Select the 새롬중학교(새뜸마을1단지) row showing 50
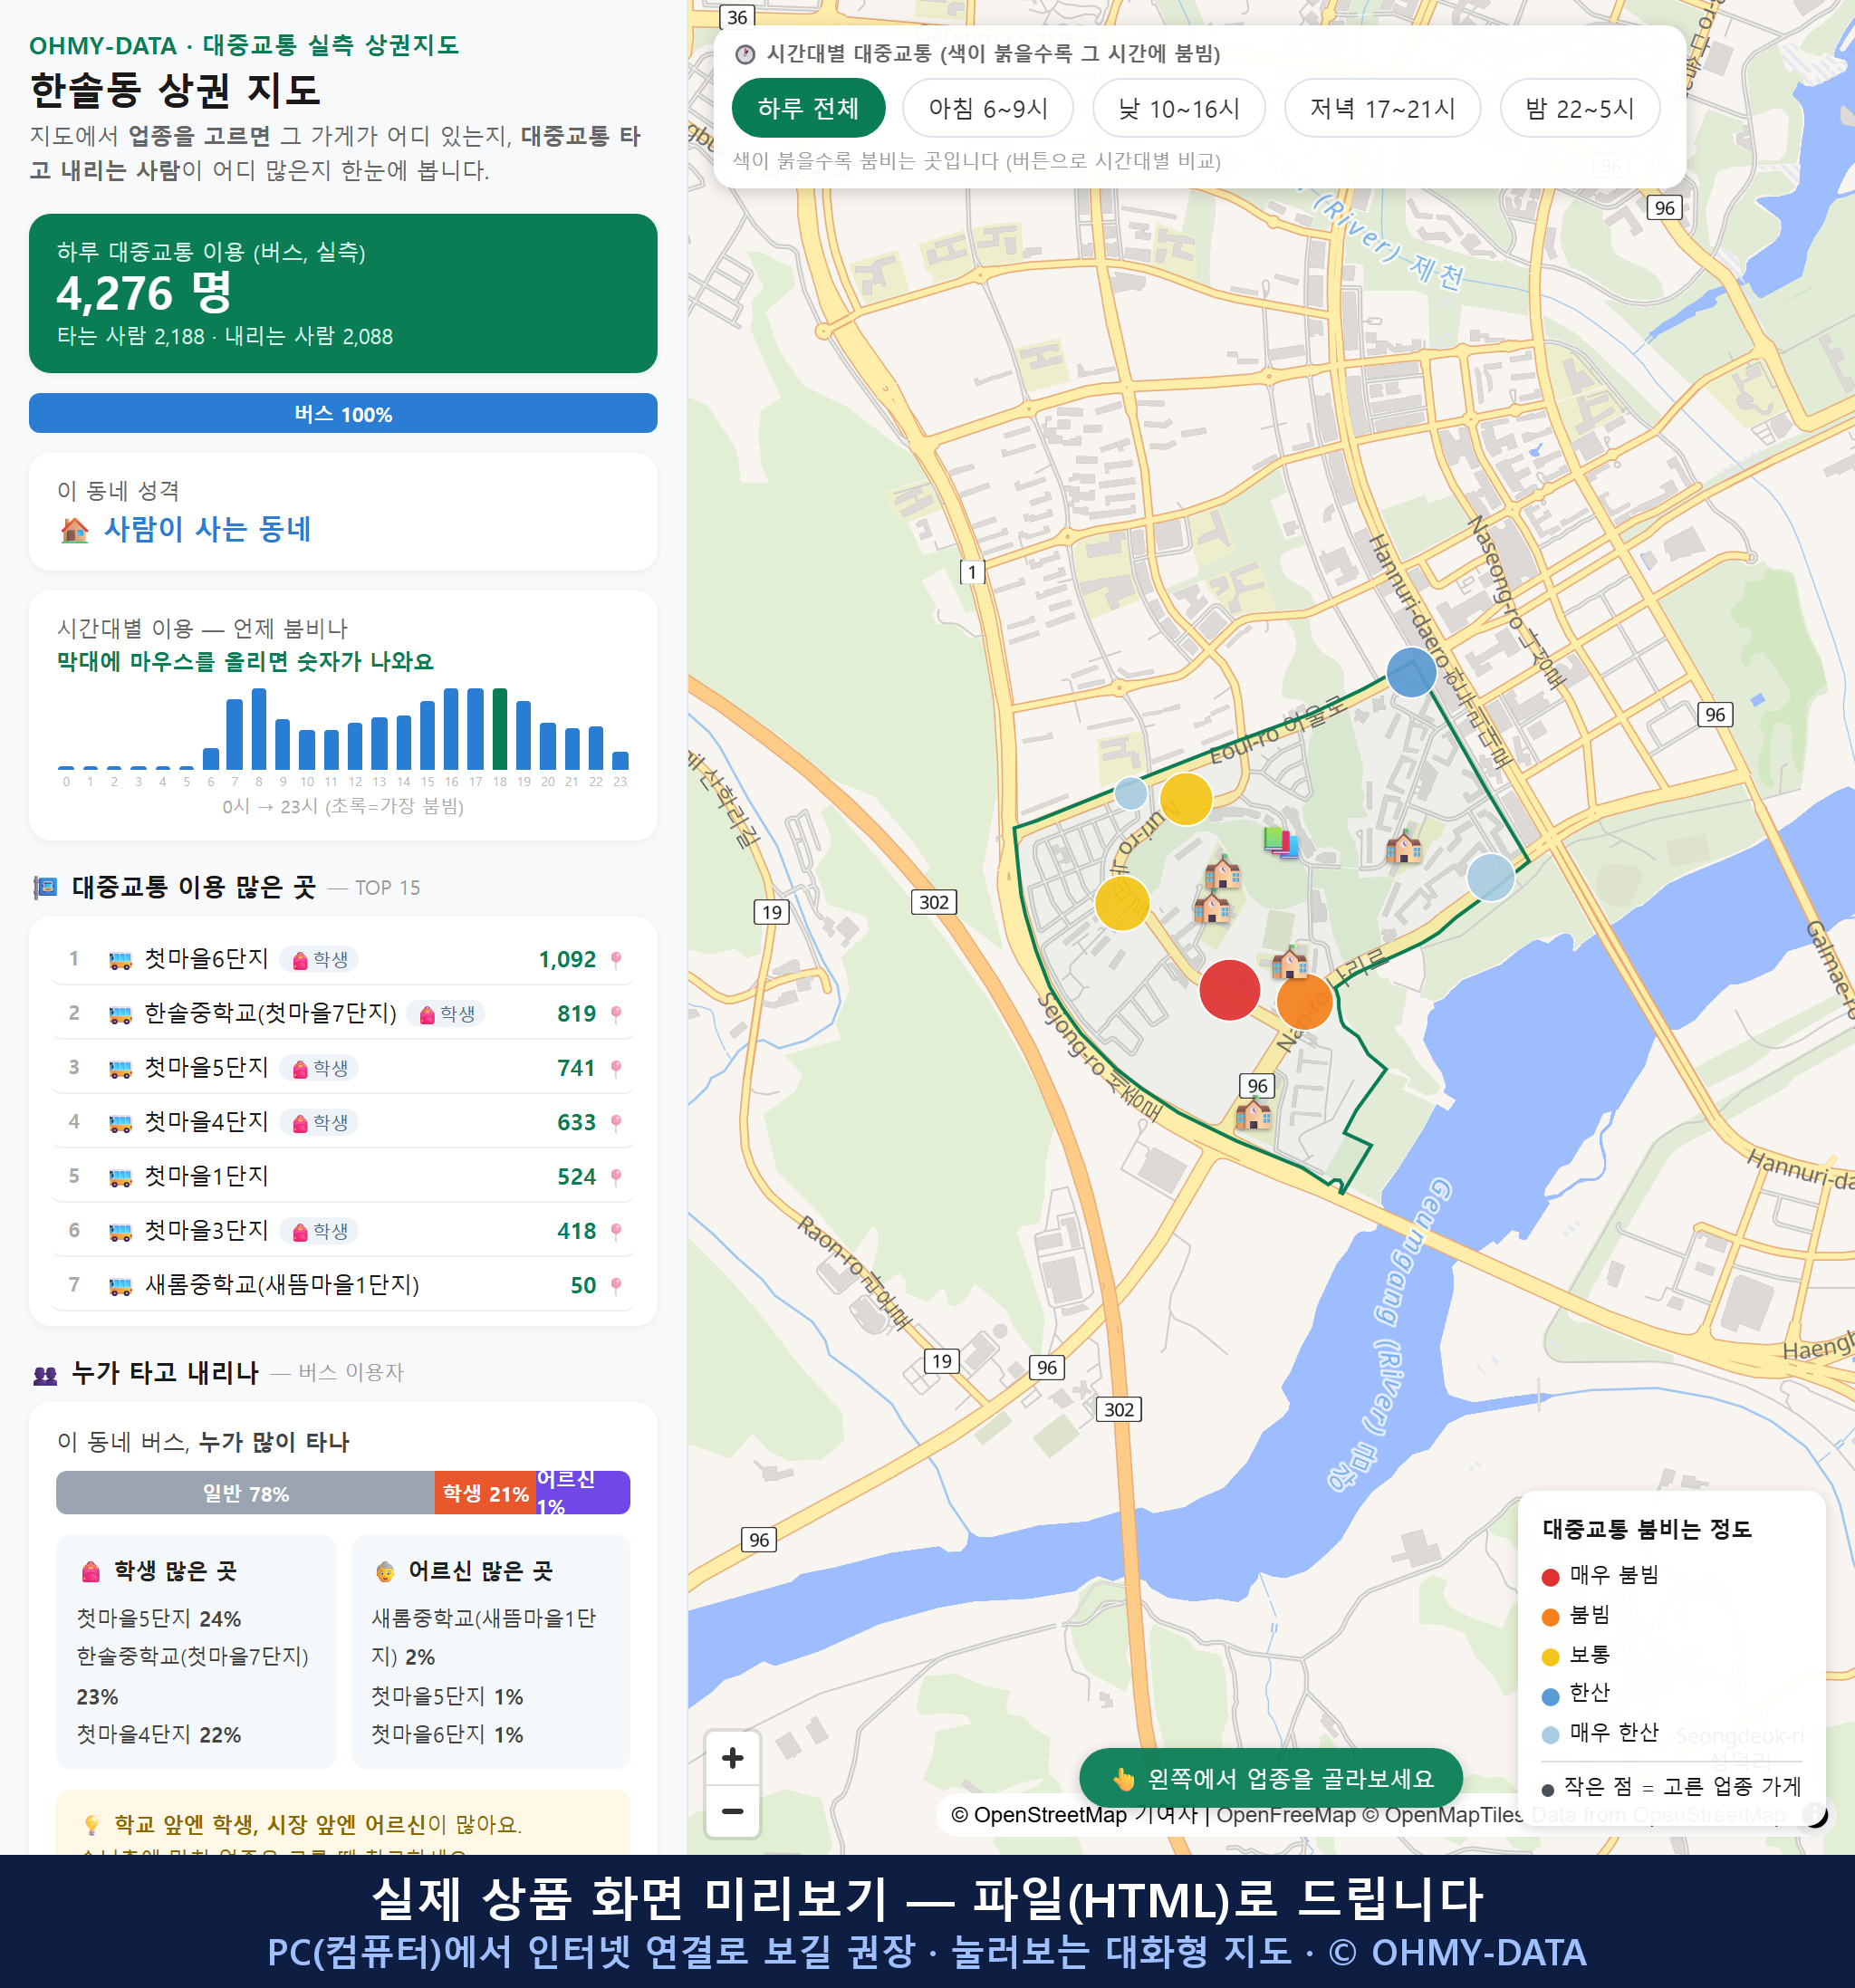This screenshot has width=1855, height=1988. click(x=343, y=1286)
